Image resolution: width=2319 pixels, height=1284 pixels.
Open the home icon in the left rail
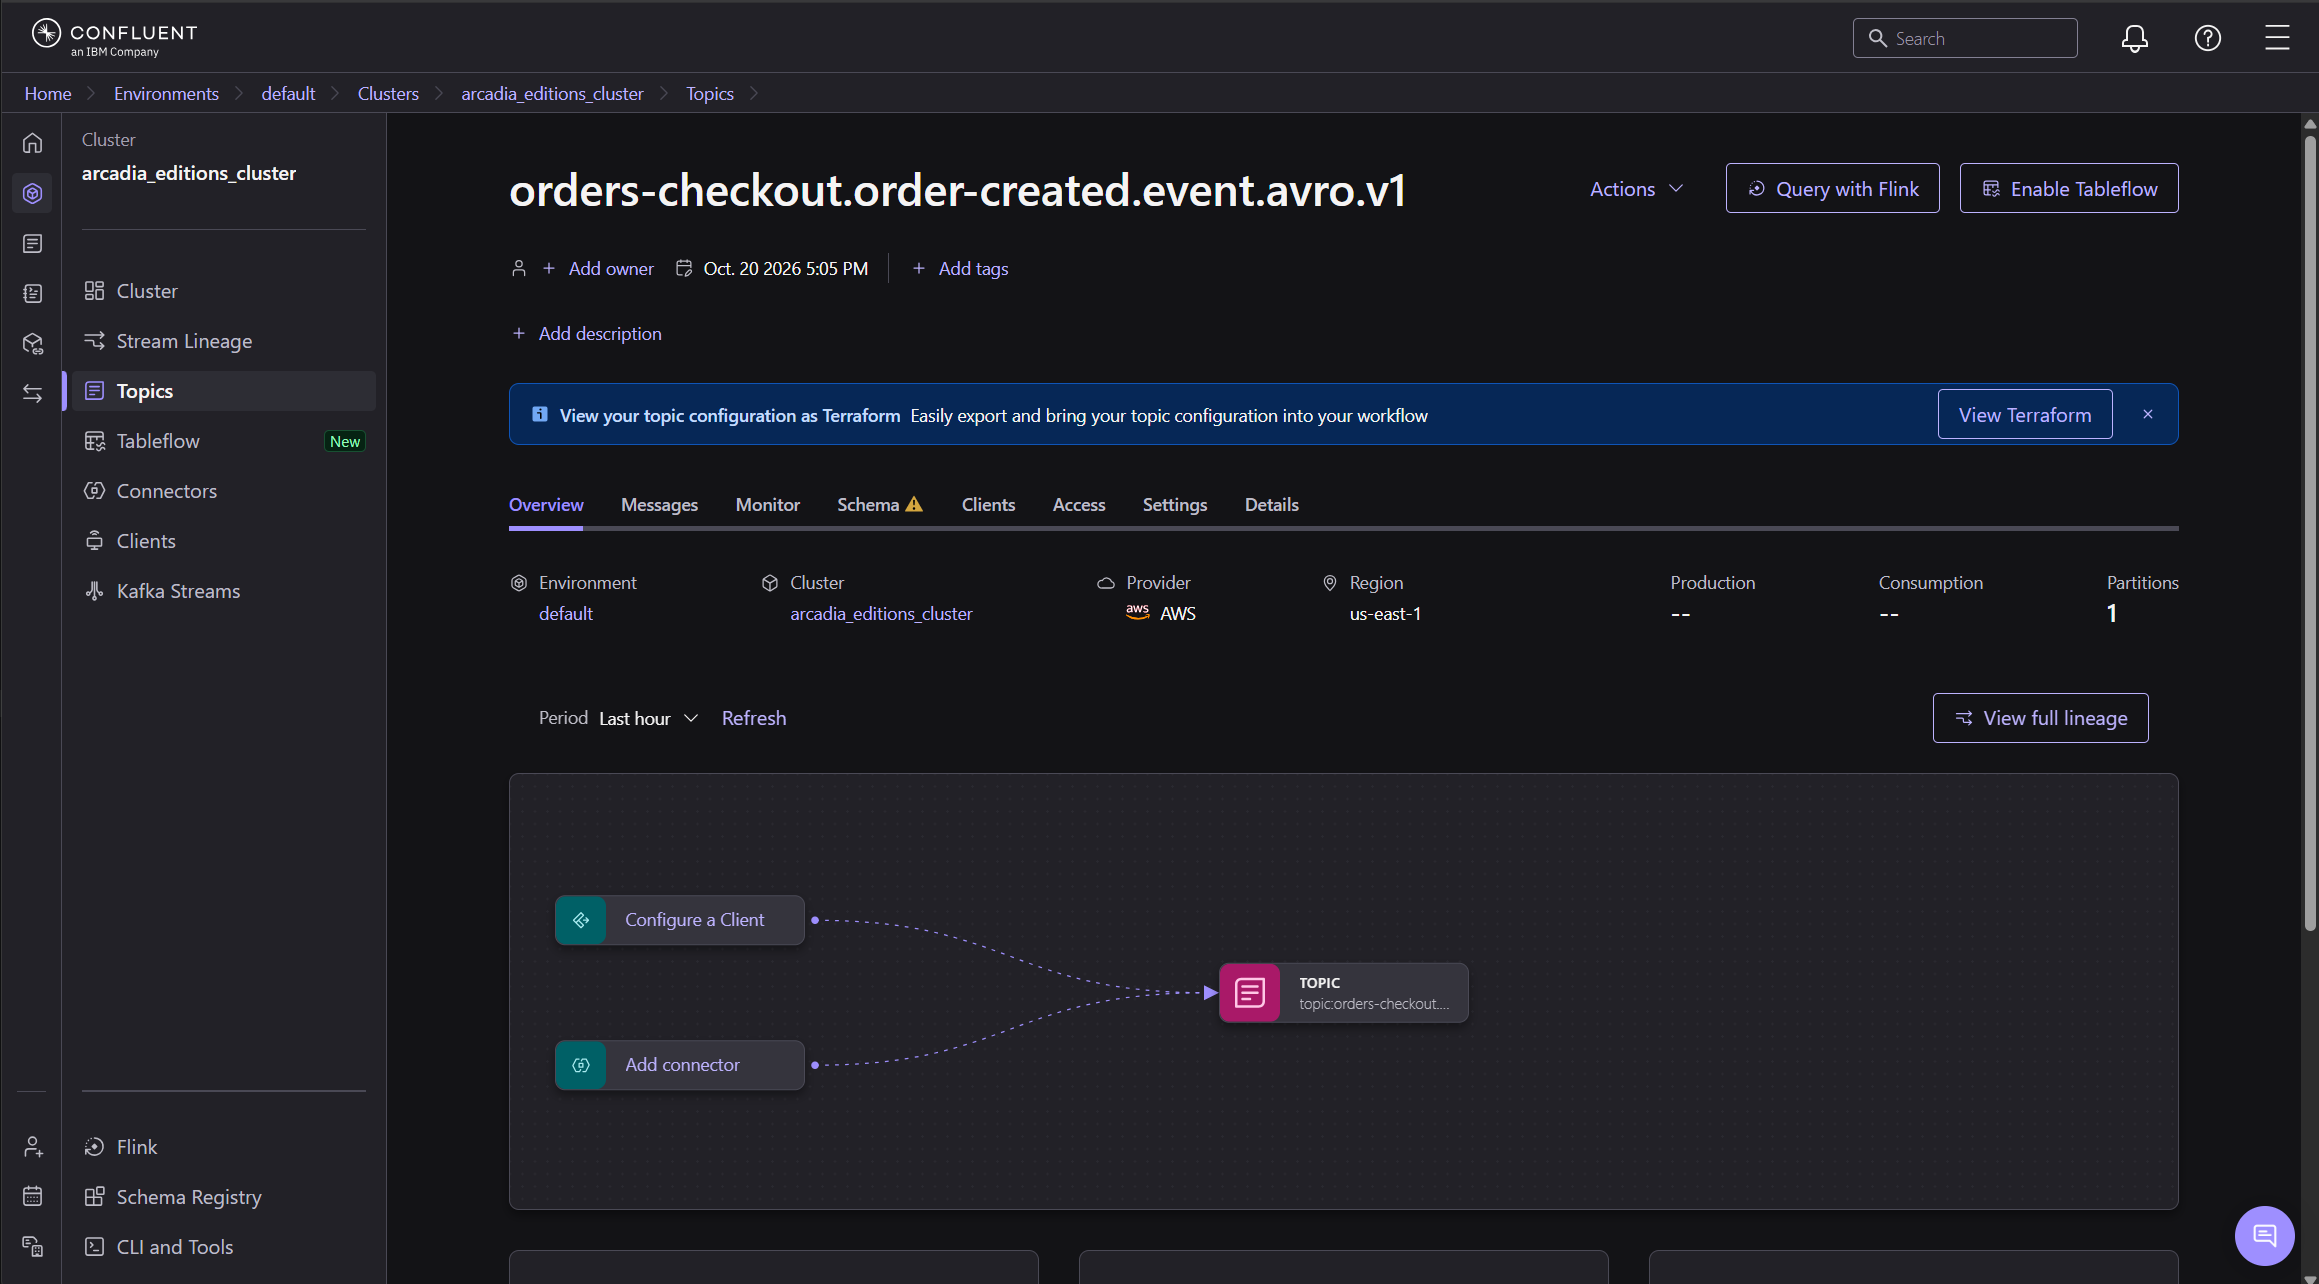32,143
